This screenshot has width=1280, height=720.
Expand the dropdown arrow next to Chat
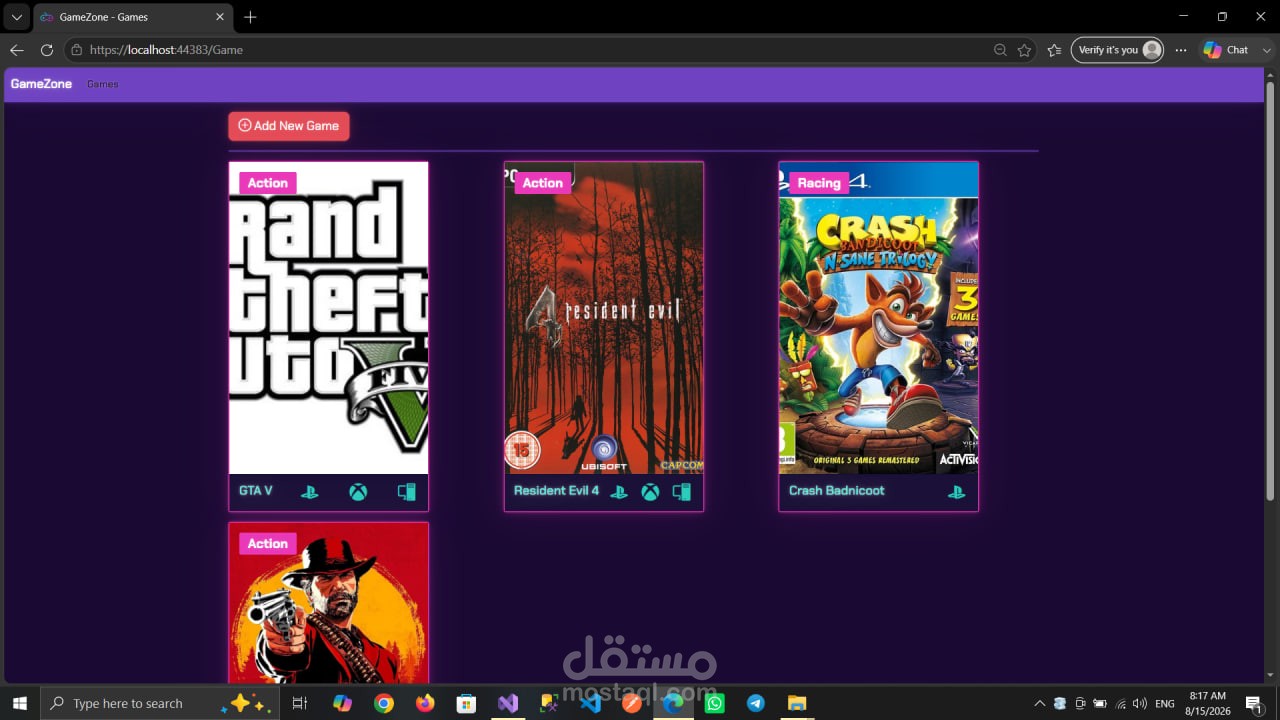click(x=1267, y=50)
